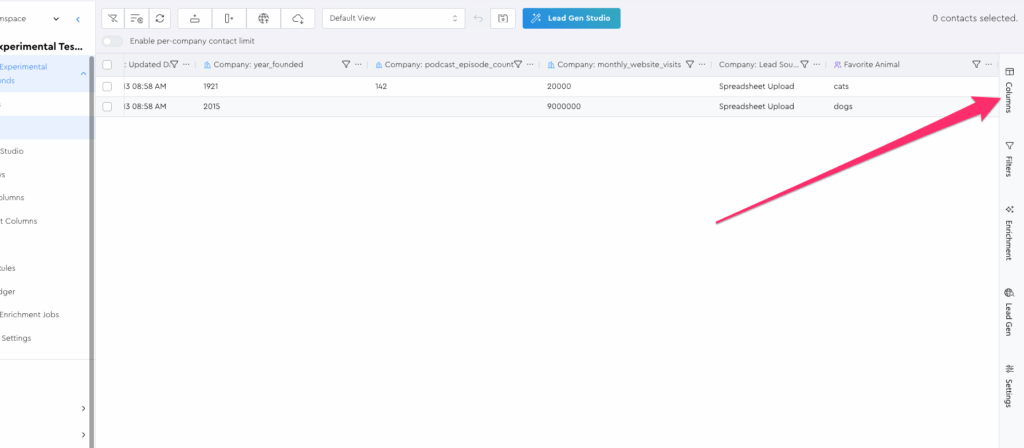The height and width of the screenshot is (448, 1024).
Task: Open the Default View dropdown
Action: 393,18
